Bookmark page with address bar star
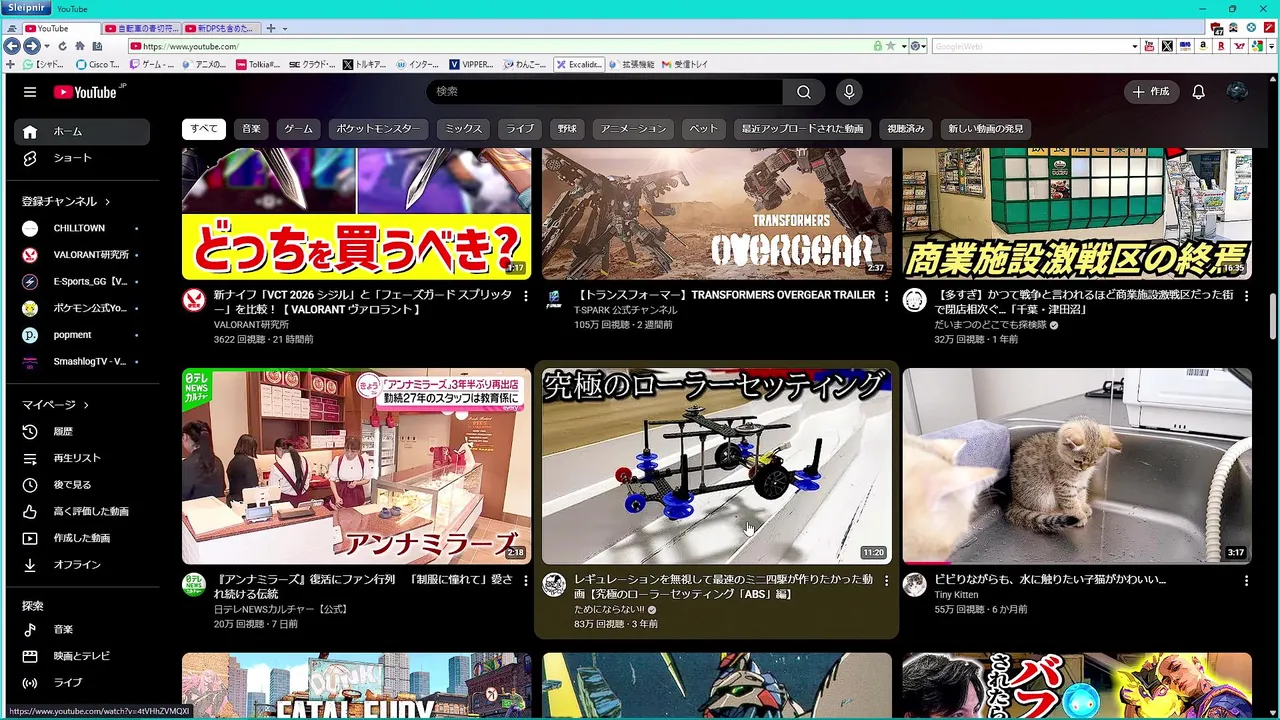This screenshot has height=720, width=1280. pos(890,46)
